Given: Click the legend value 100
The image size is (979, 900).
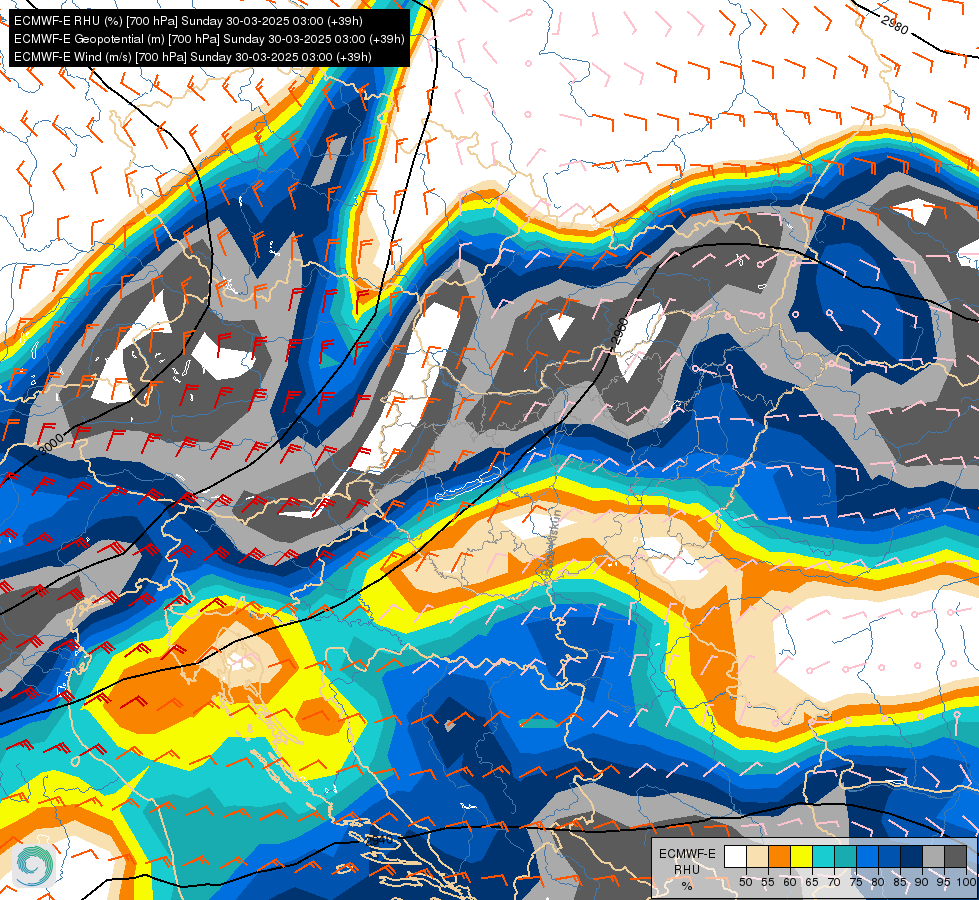Looking at the screenshot, I should [966, 882].
